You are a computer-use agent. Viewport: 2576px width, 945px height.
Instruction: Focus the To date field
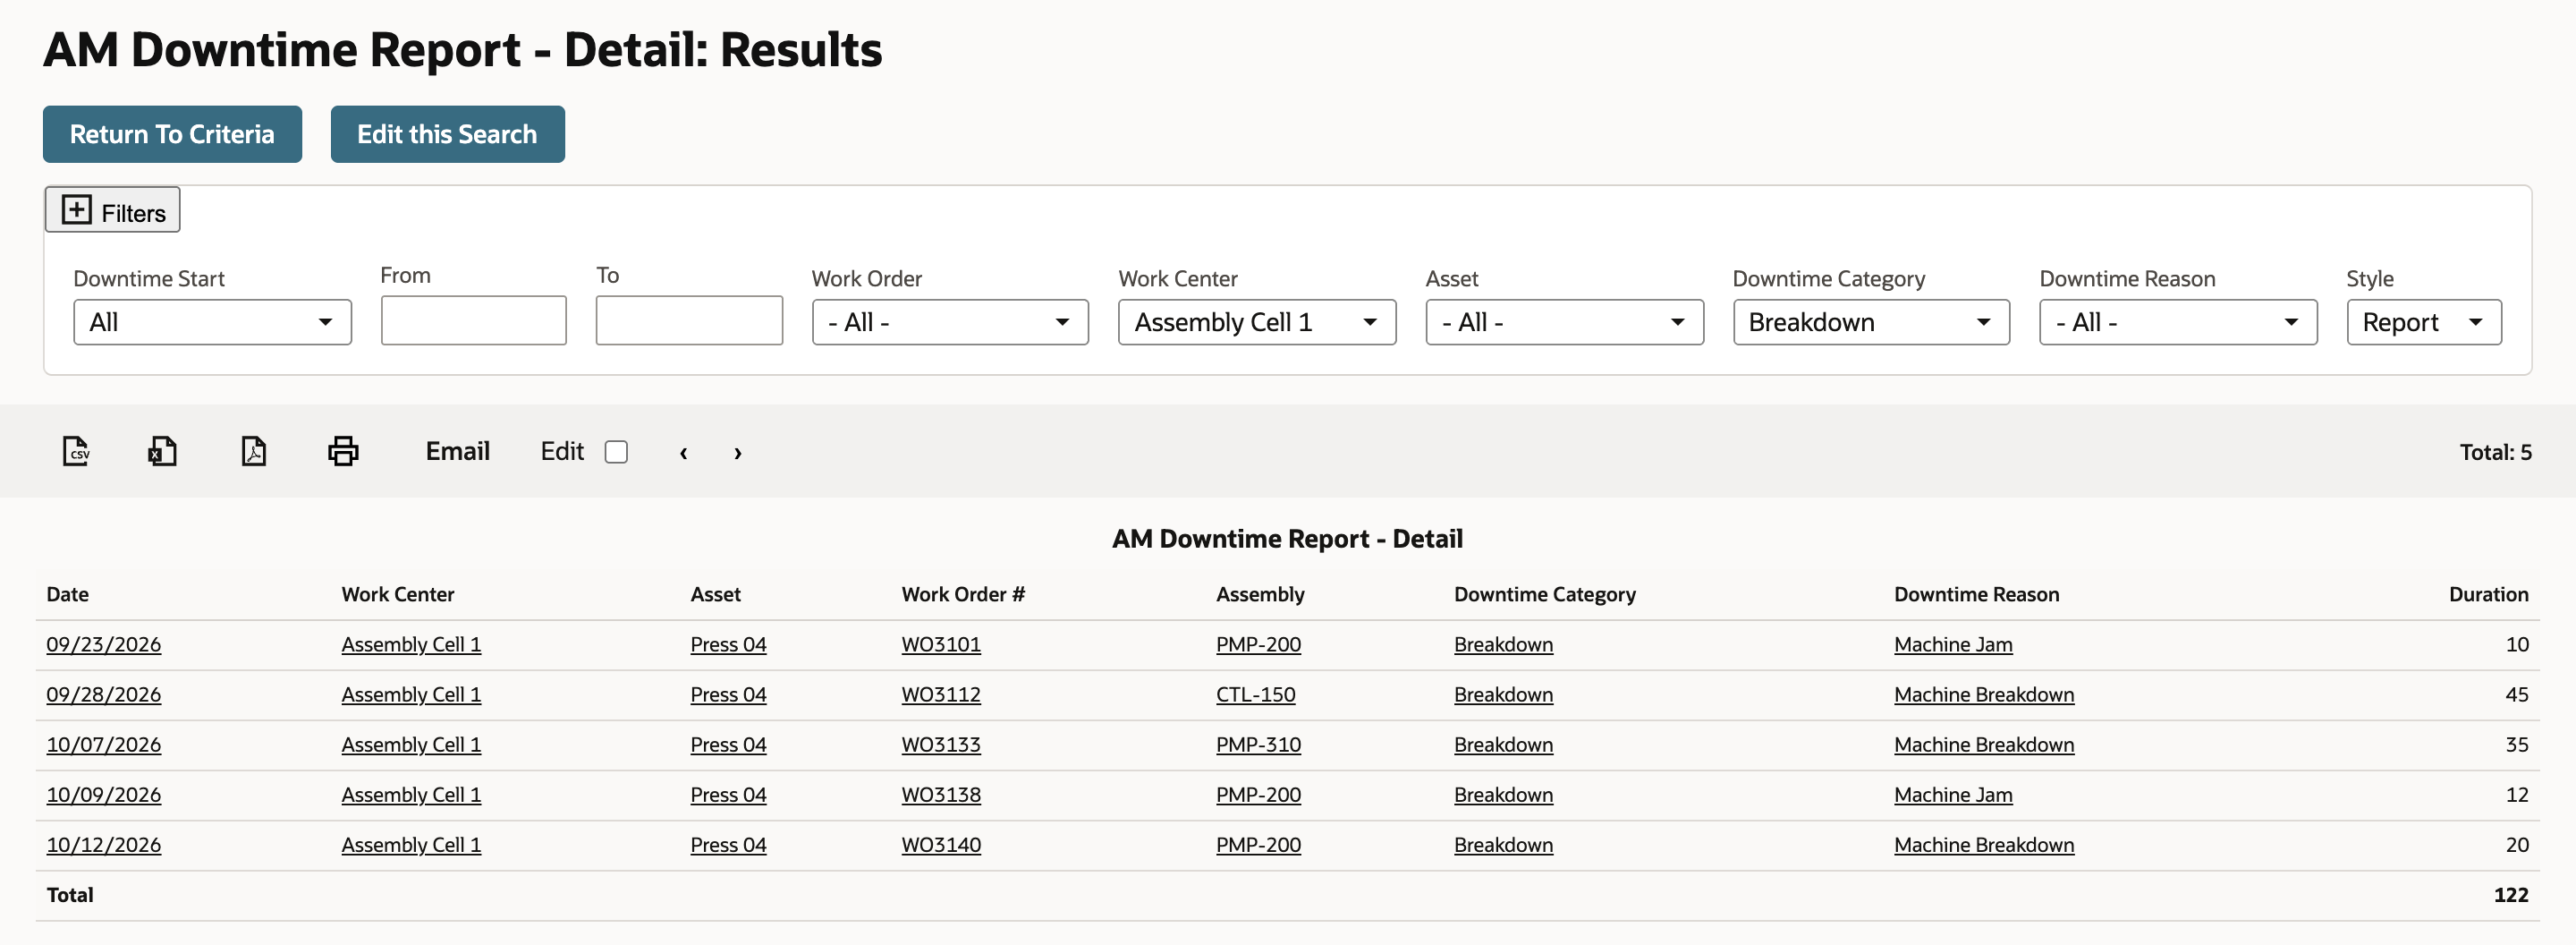point(689,320)
